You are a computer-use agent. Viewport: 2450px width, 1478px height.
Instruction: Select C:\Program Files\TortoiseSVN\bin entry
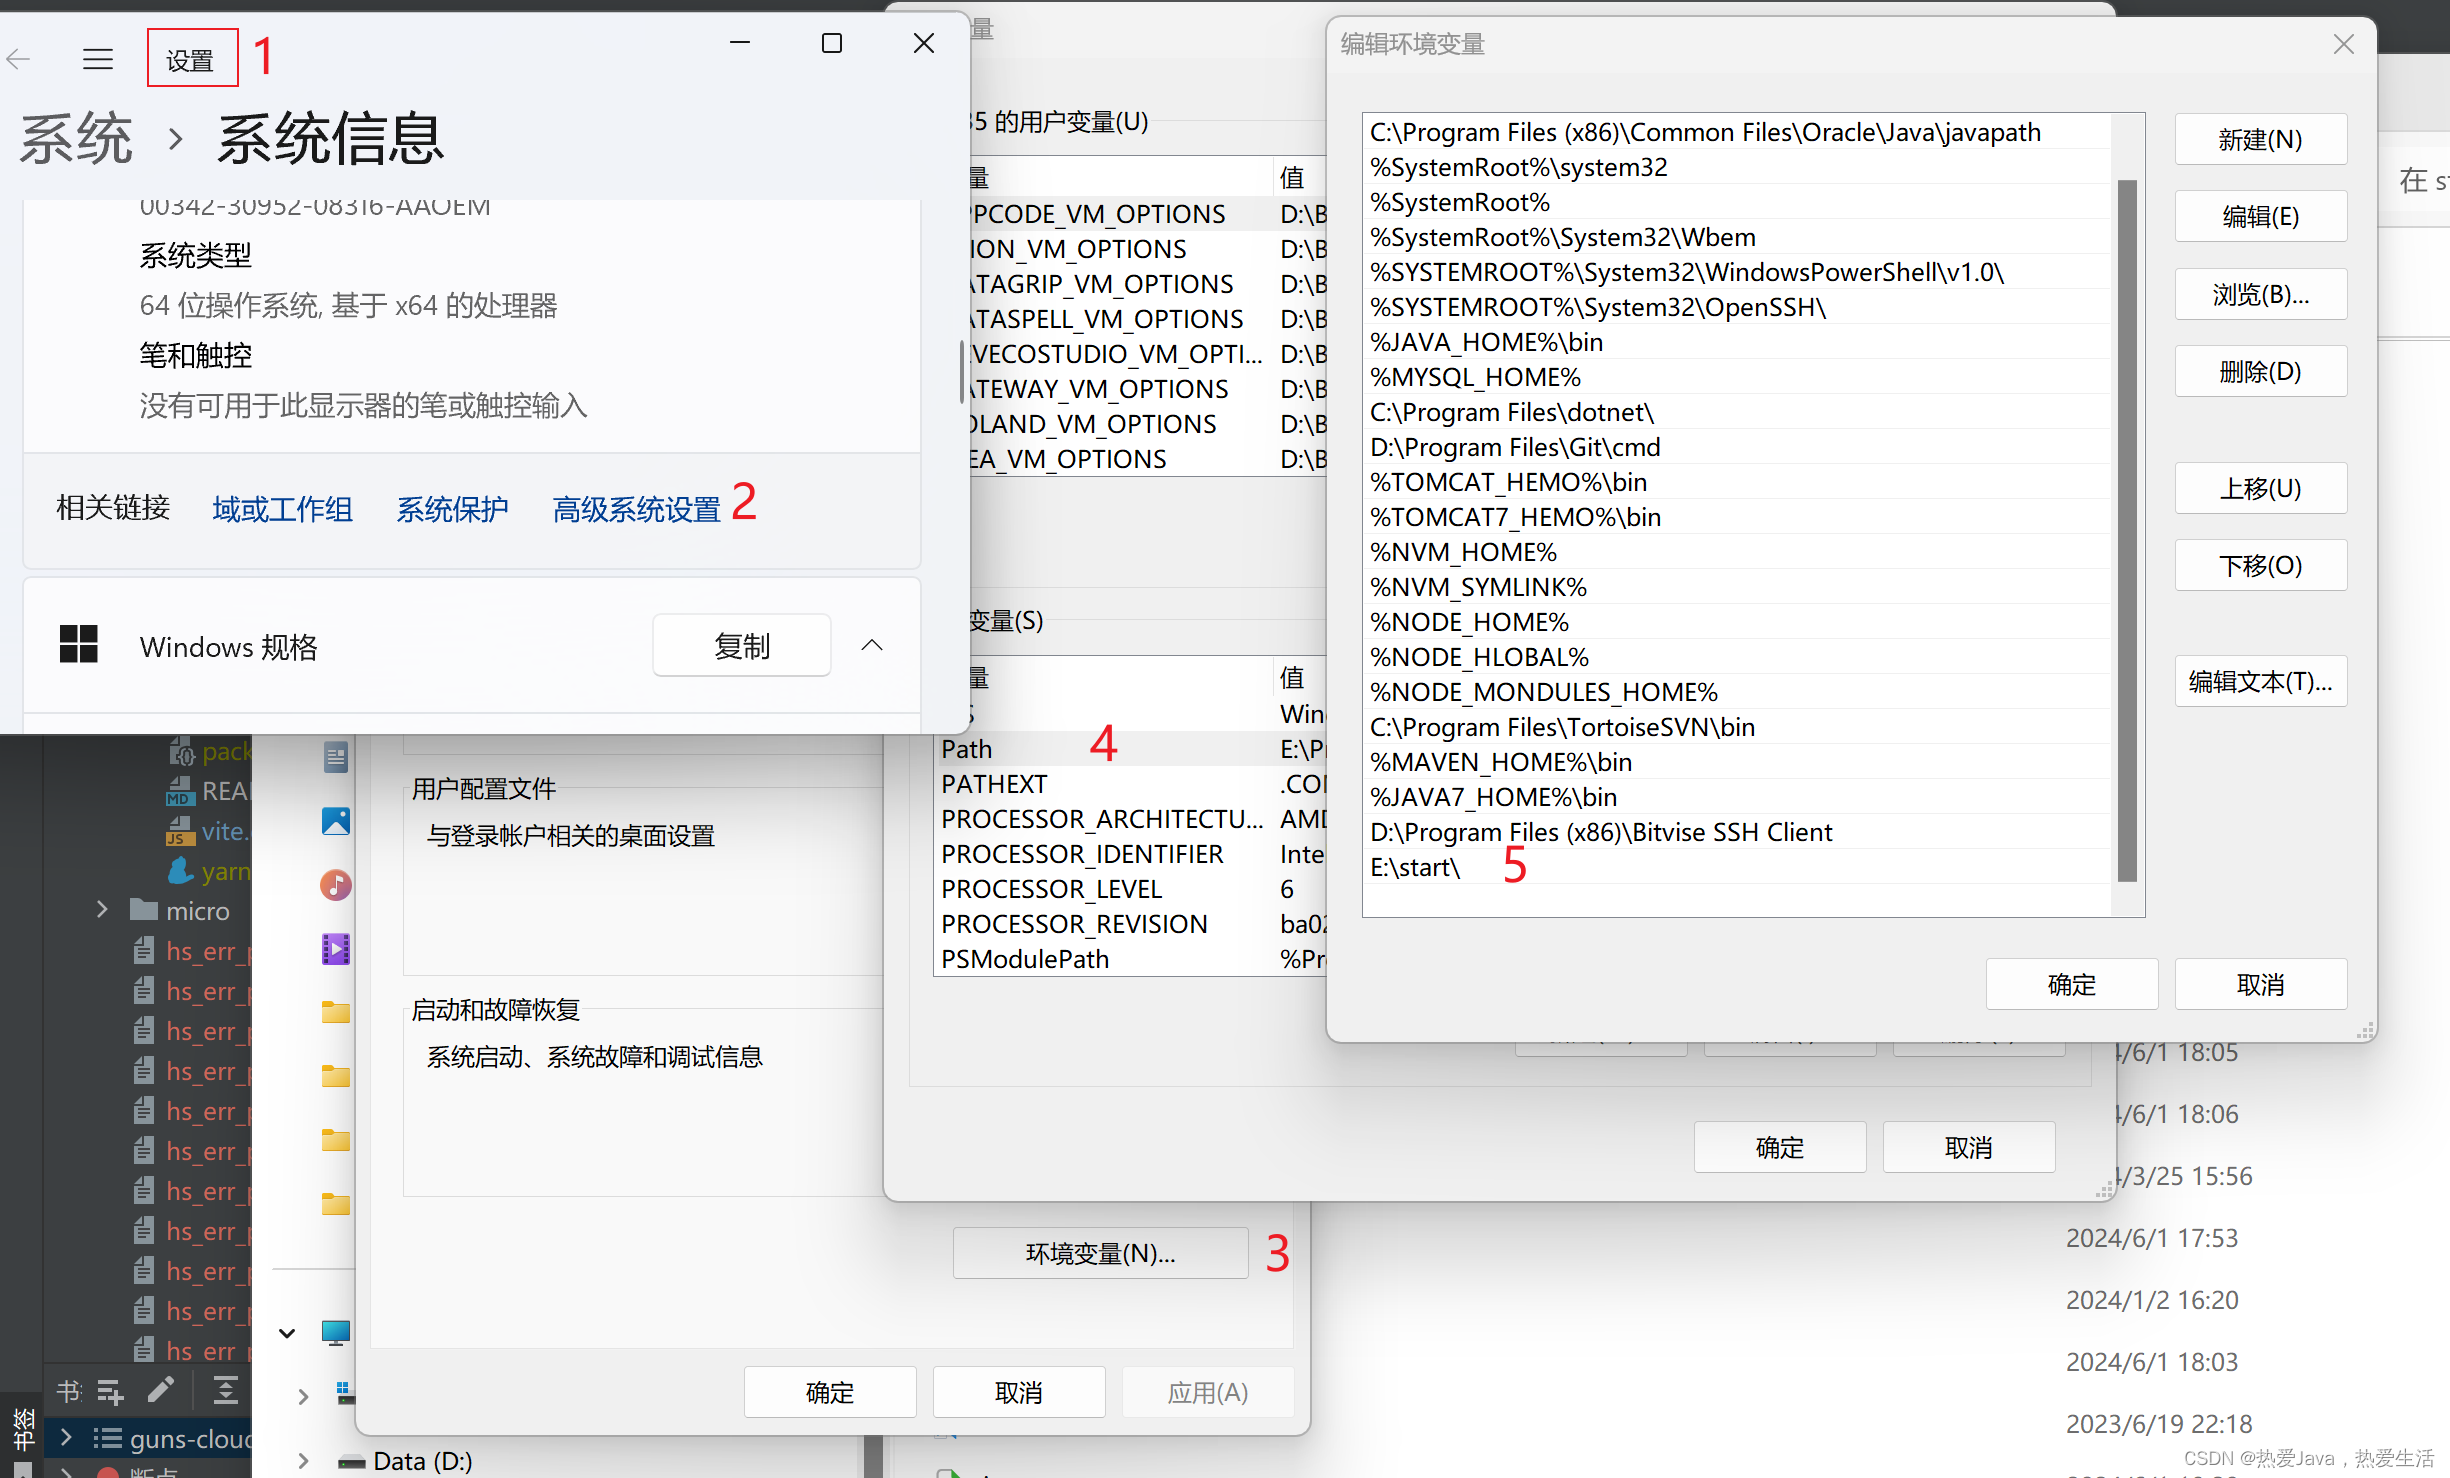pyautogui.click(x=1738, y=727)
